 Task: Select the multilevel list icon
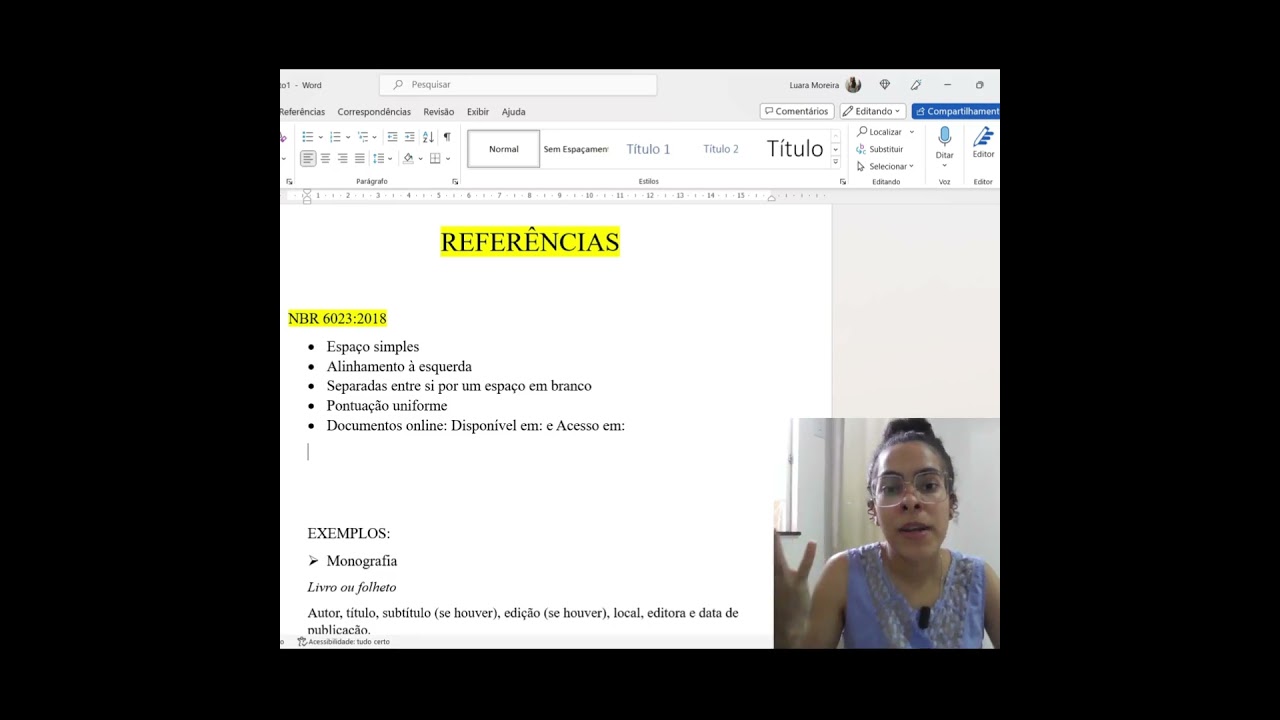[363, 137]
